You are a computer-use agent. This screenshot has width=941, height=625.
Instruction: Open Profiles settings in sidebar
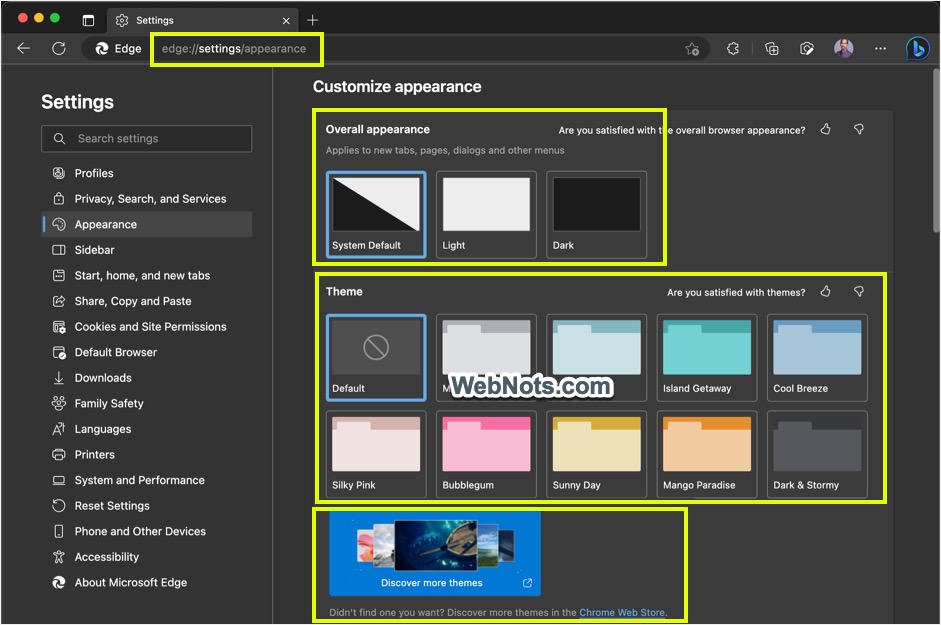(x=94, y=173)
